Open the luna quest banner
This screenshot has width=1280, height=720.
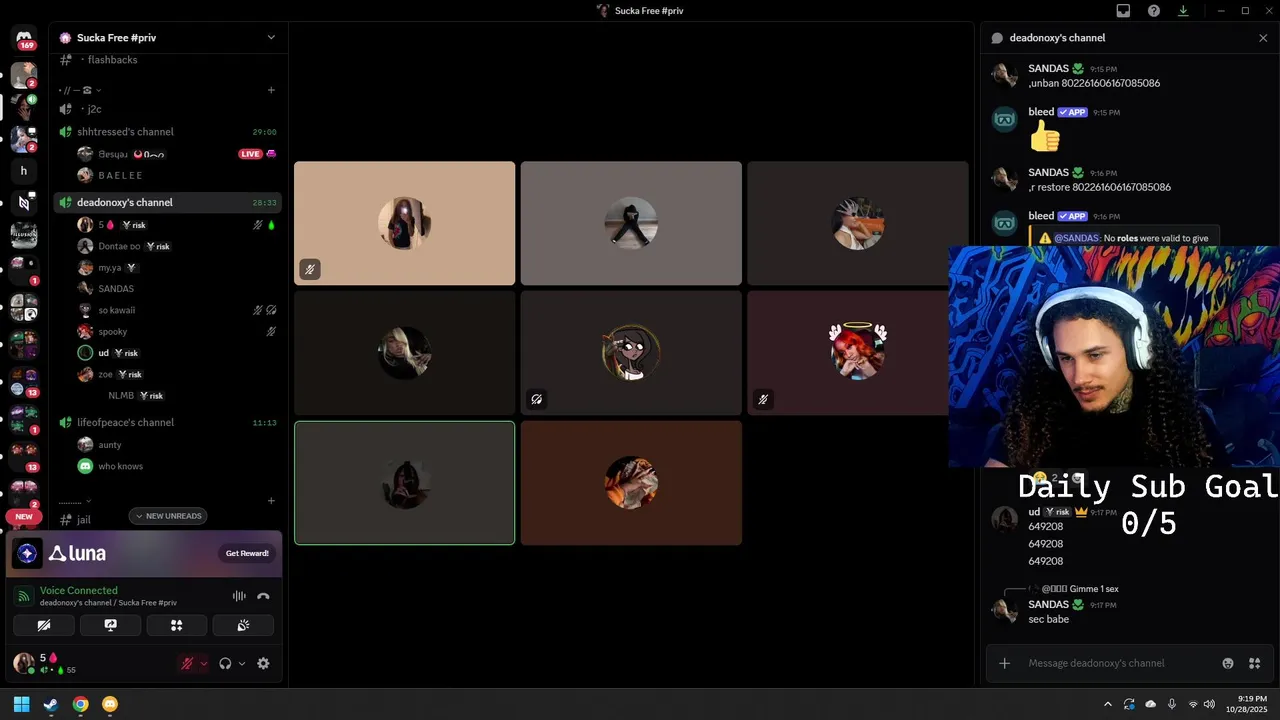144,554
